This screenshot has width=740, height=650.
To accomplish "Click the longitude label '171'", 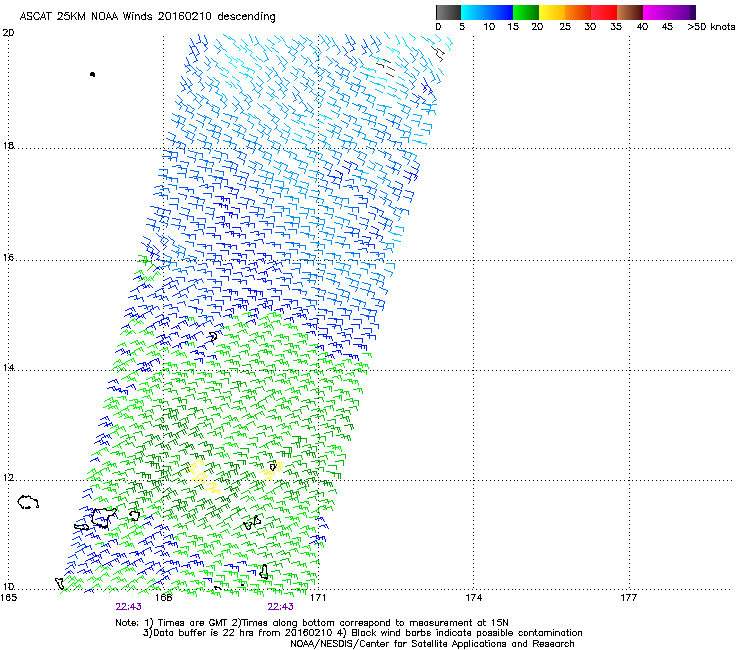I will 318,598.
